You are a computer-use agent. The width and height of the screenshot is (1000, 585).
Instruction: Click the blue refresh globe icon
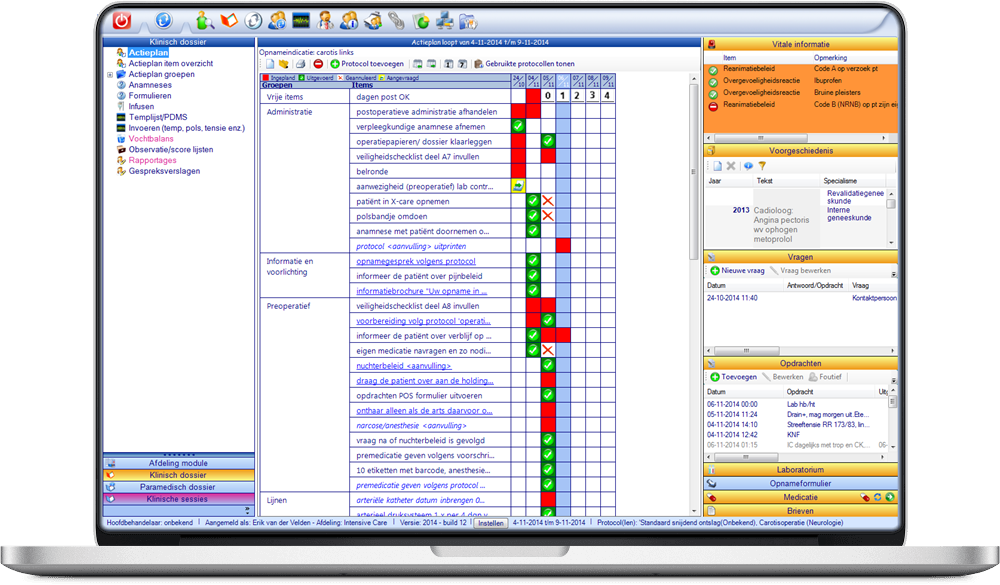tap(163, 20)
